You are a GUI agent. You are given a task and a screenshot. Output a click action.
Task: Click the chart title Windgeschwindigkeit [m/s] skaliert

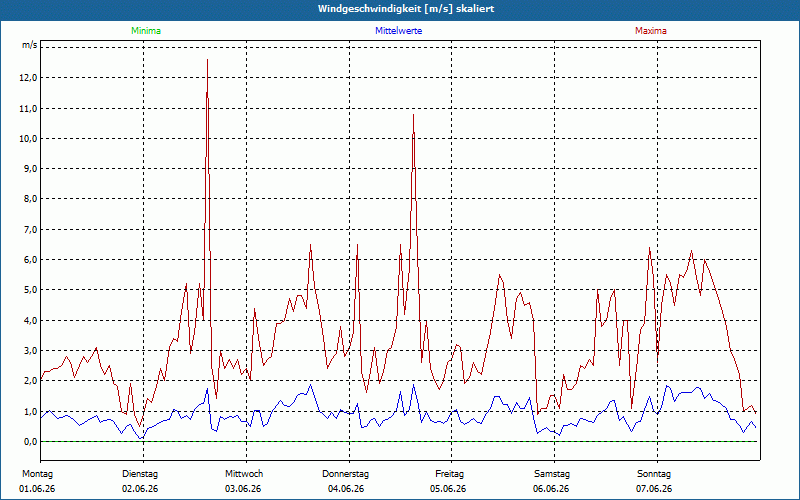(x=406, y=9)
